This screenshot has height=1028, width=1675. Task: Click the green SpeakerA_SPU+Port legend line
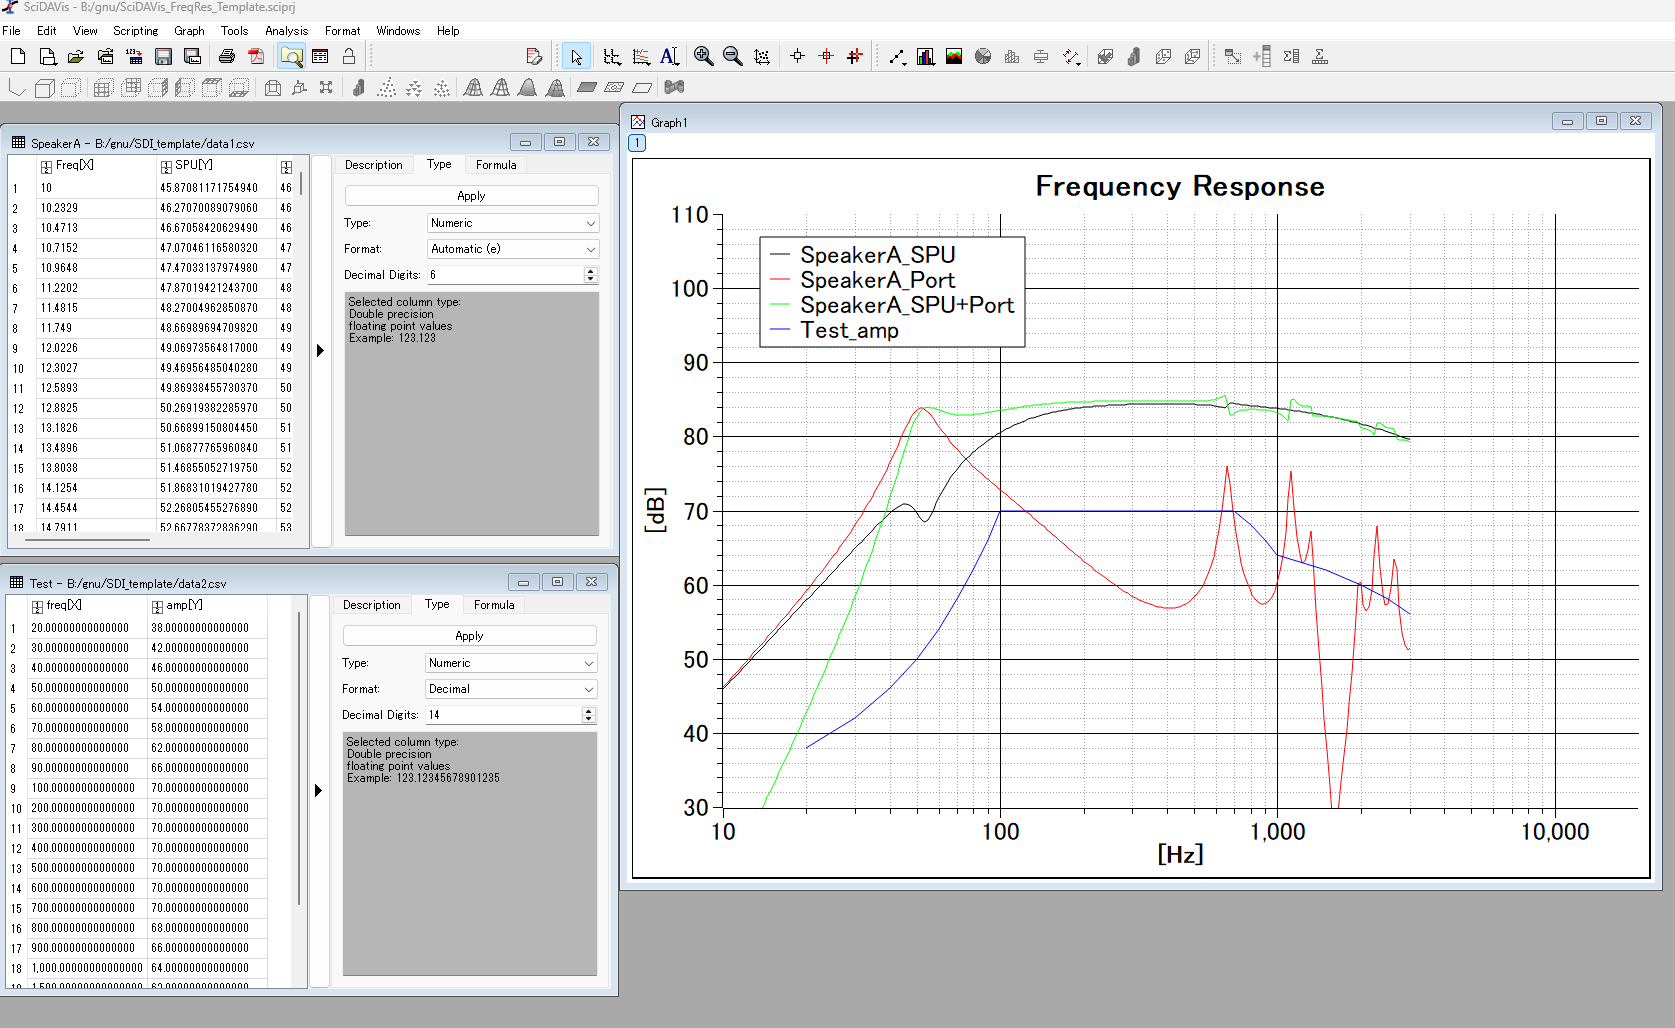click(x=780, y=305)
